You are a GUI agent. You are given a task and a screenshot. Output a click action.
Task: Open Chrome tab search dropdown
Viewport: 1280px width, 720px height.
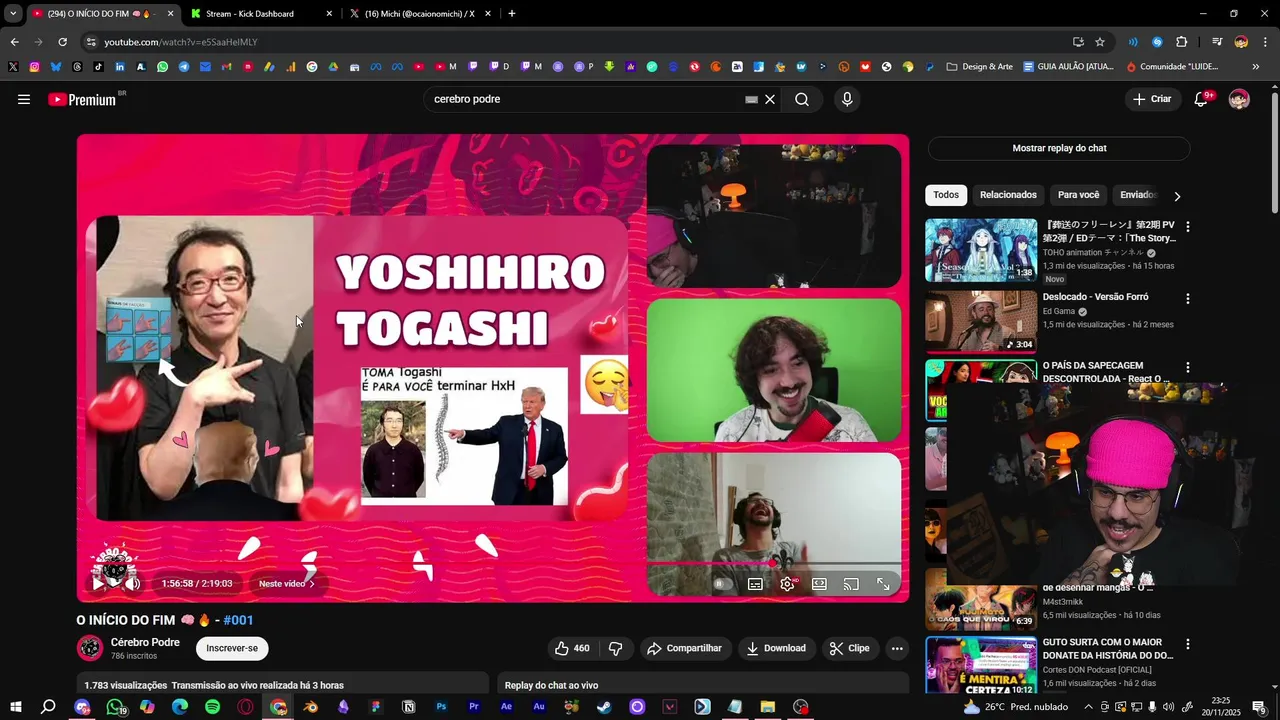pyautogui.click(x=13, y=13)
